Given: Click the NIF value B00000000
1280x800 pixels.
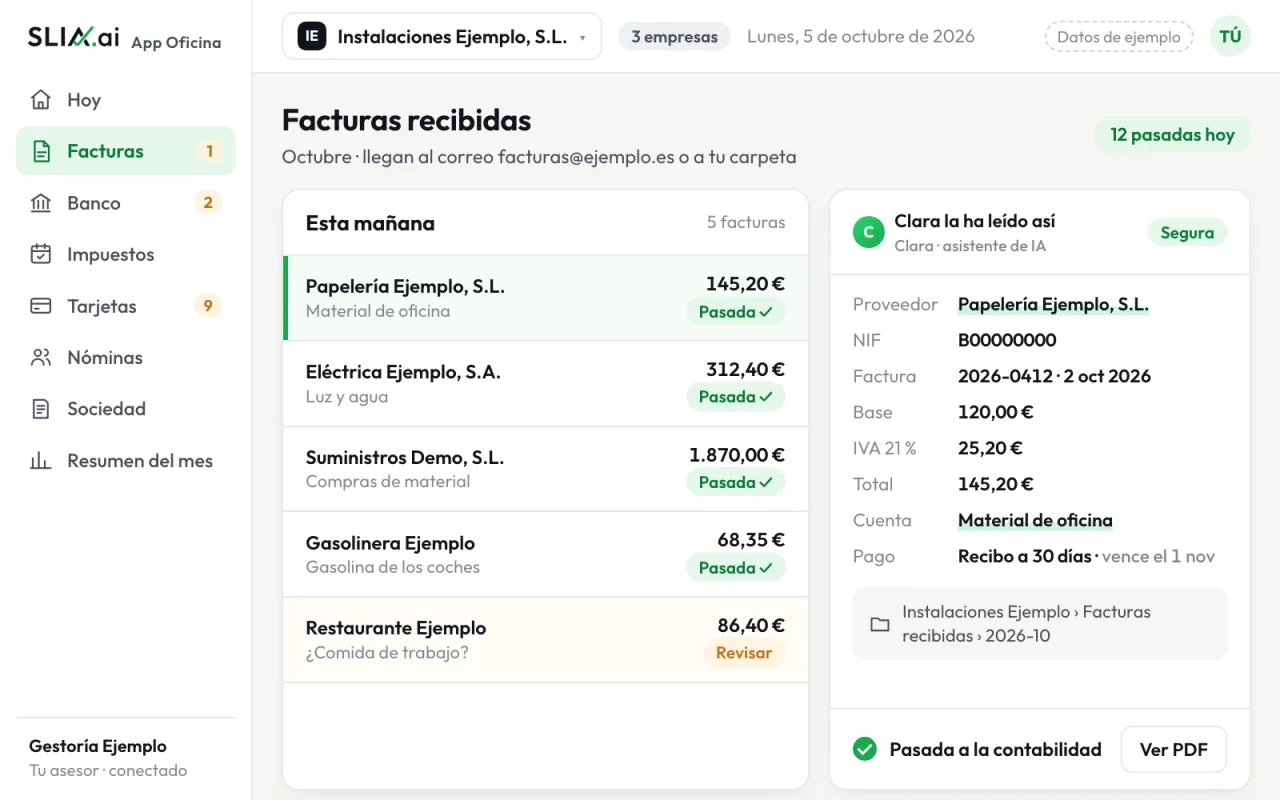Looking at the screenshot, I should (x=1007, y=341).
